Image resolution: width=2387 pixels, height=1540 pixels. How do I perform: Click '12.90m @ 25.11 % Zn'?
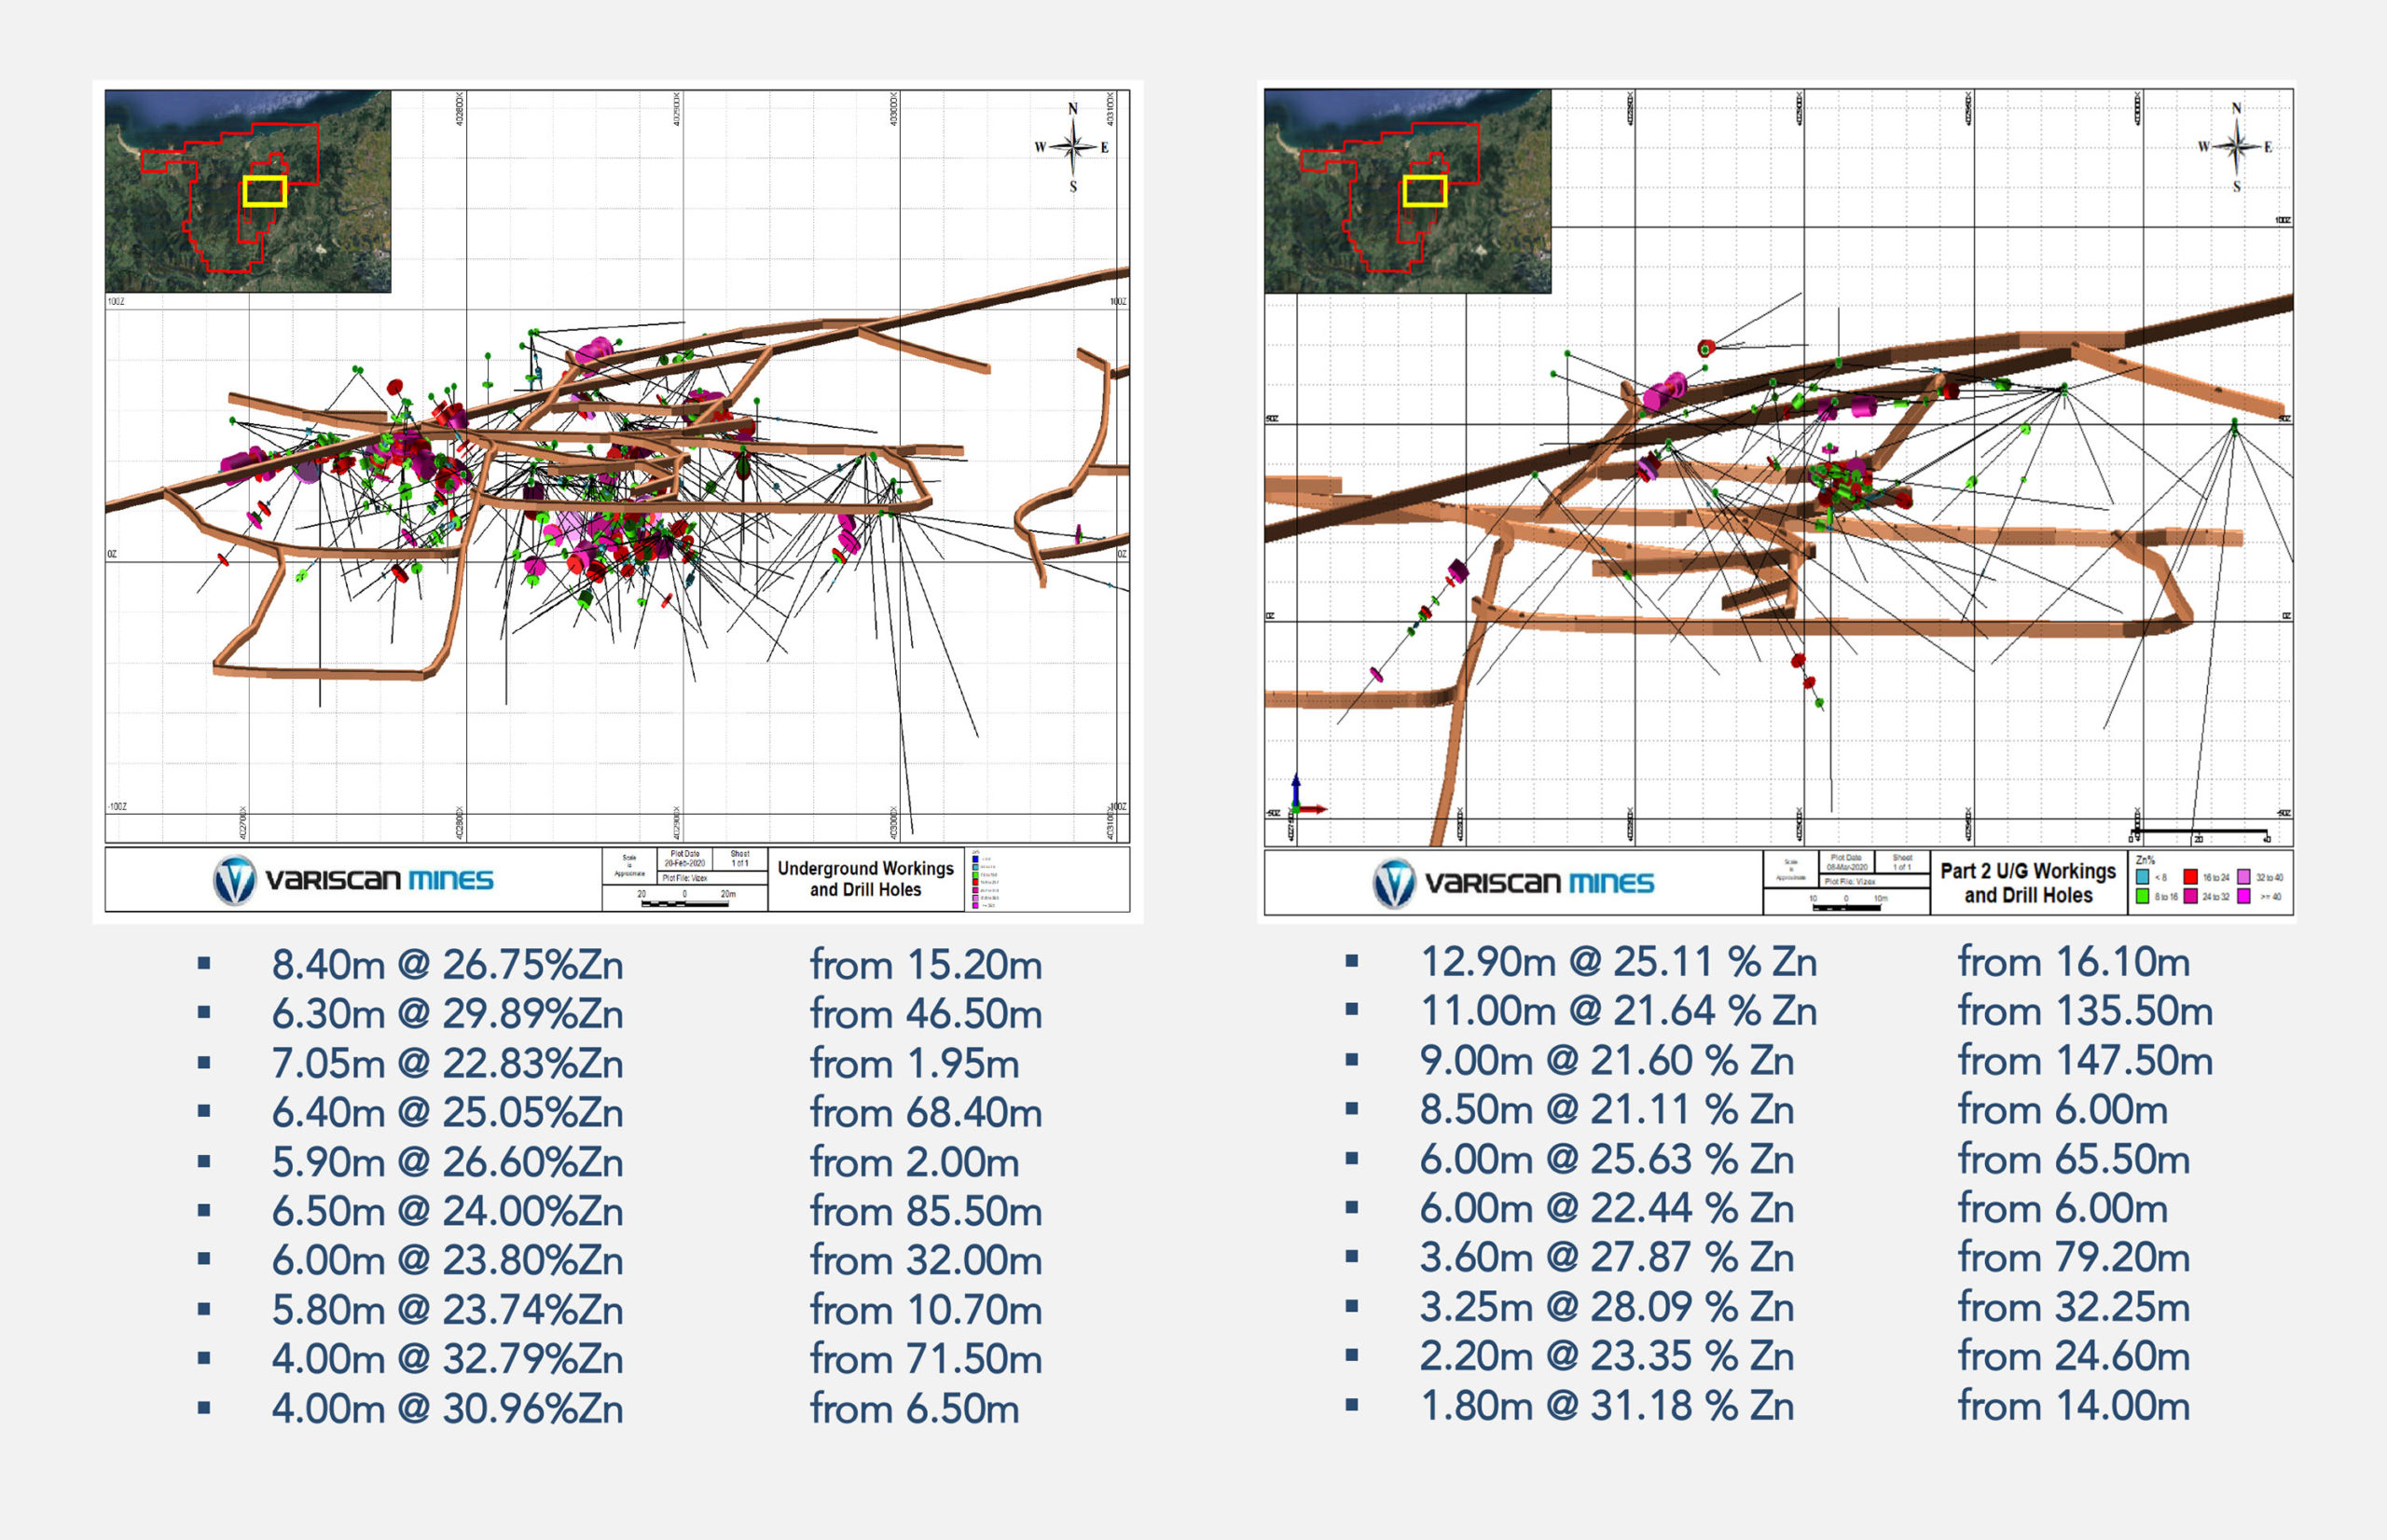click(1618, 962)
